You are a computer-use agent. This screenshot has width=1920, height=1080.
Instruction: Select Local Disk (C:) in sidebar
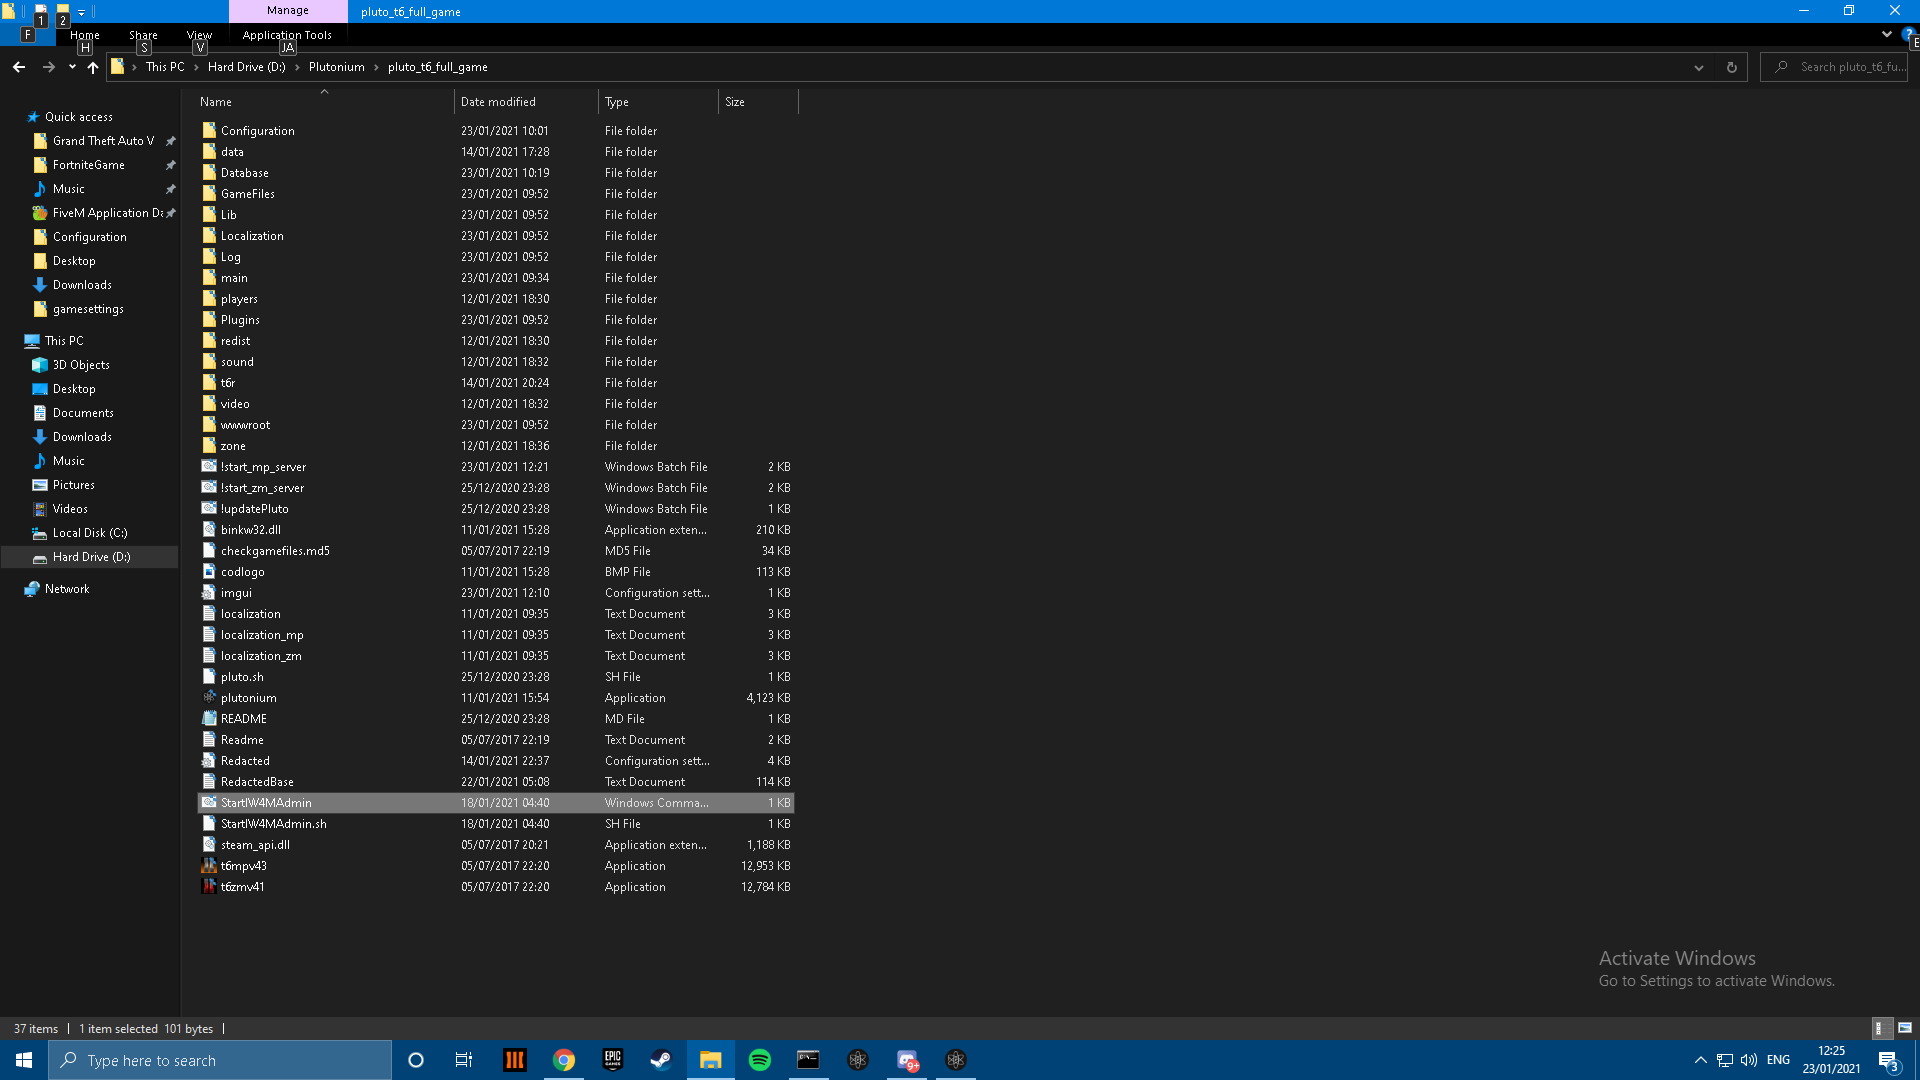[x=90, y=533]
